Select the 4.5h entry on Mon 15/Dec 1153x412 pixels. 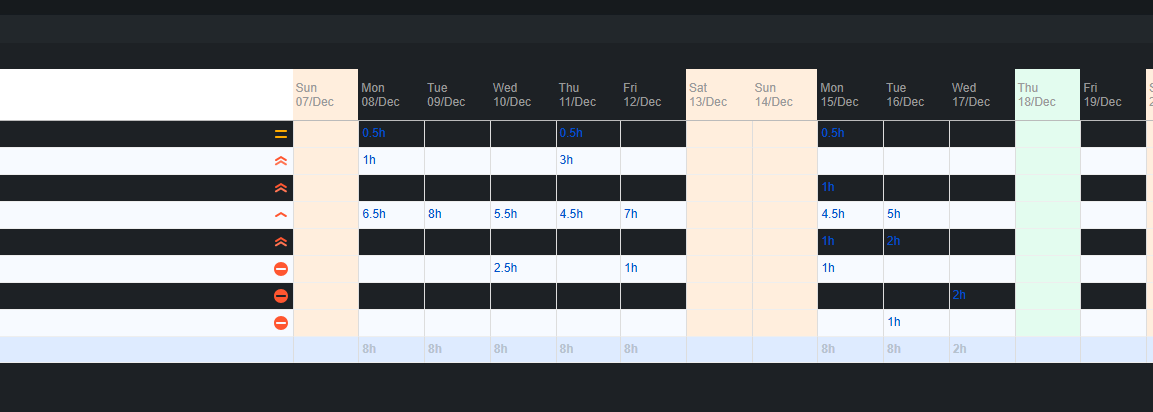[x=832, y=214]
